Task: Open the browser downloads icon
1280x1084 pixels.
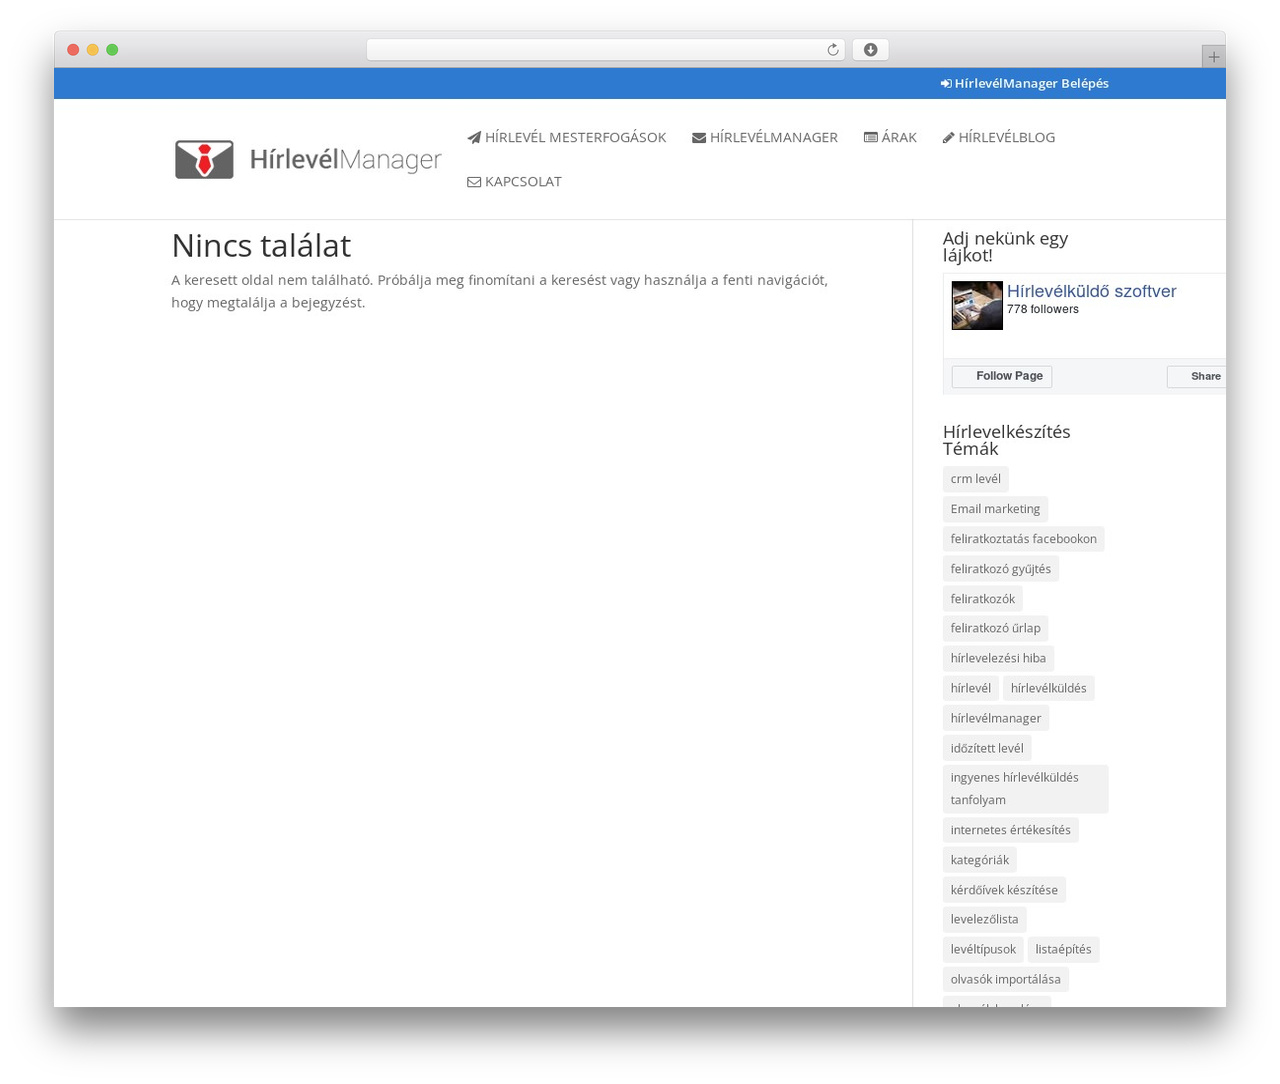Action: (870, 50)
